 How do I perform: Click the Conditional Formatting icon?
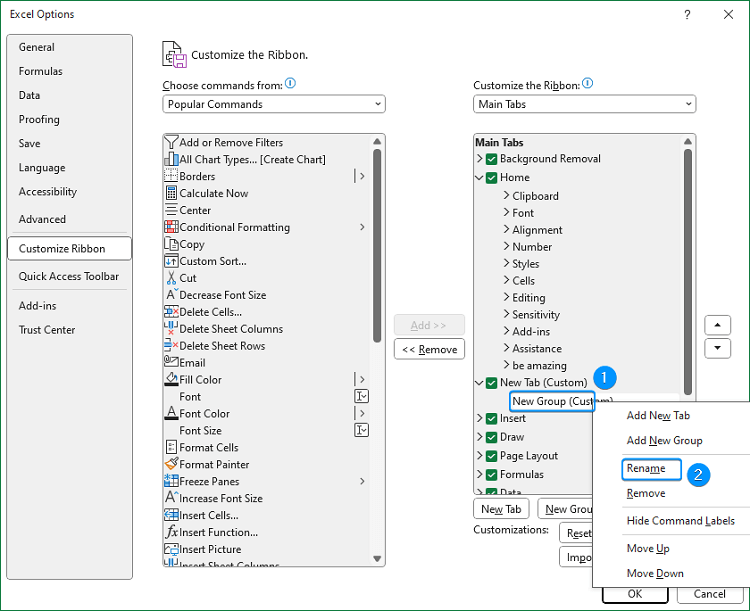click(x=171, y=227)
